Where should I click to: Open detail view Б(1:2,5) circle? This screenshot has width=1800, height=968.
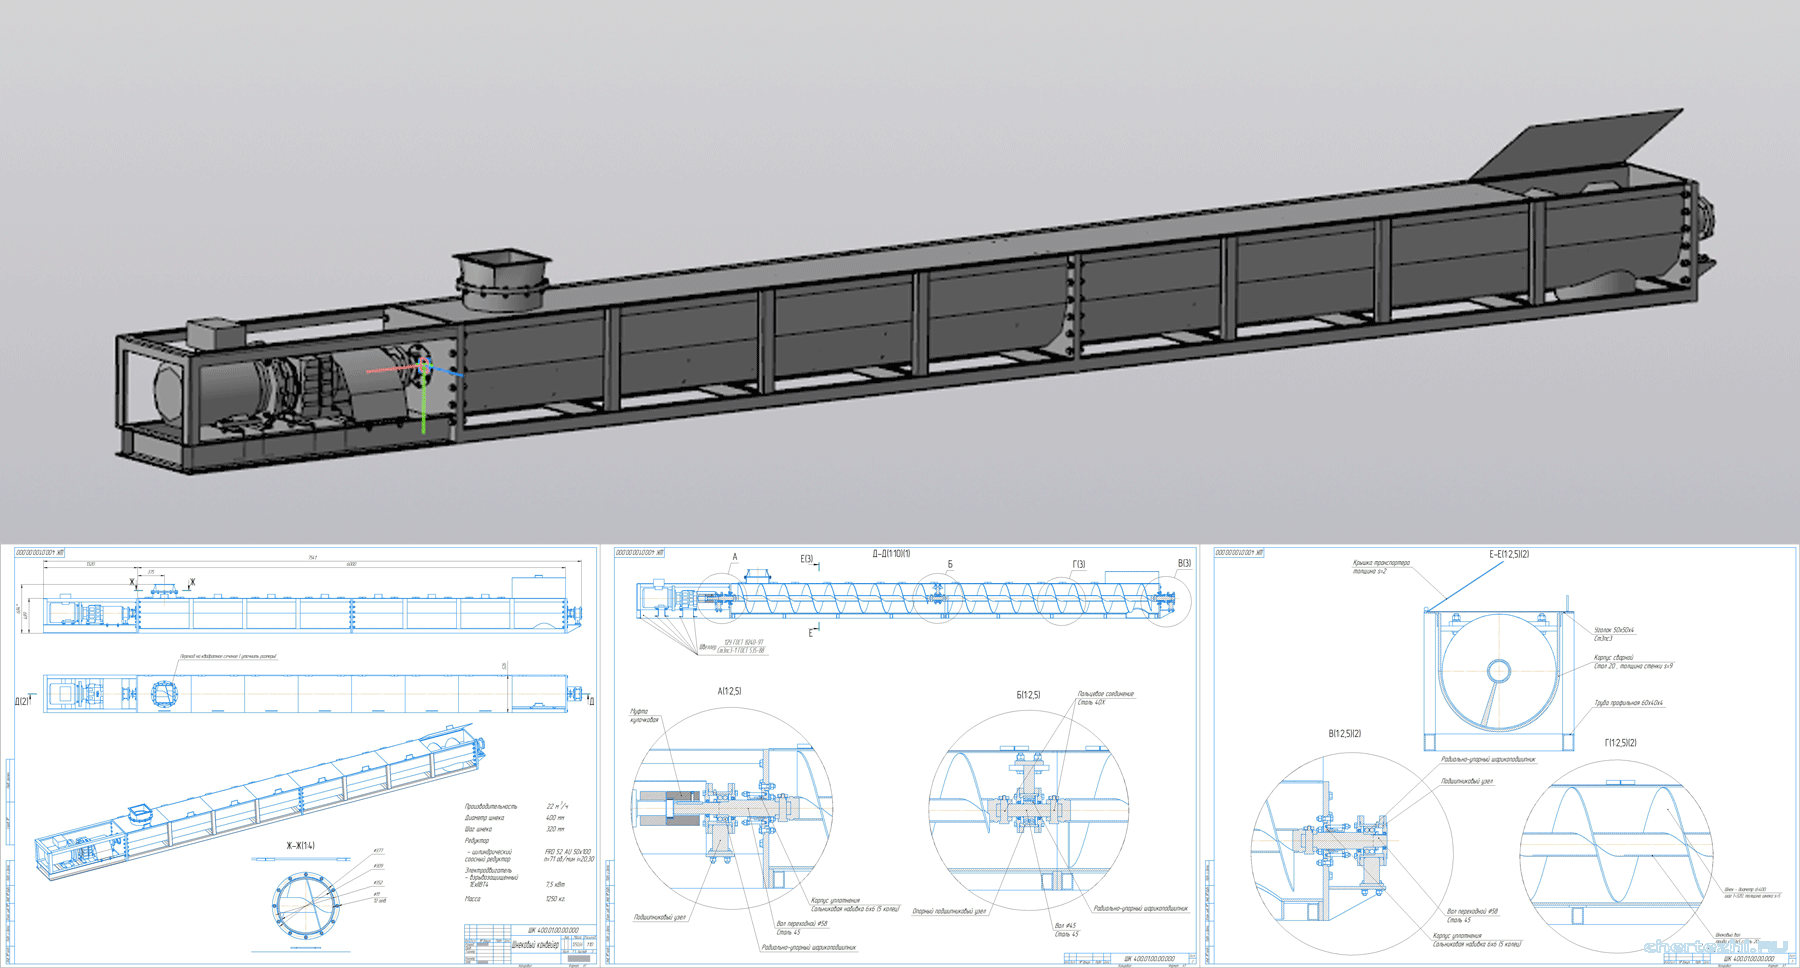[1028, 811]
